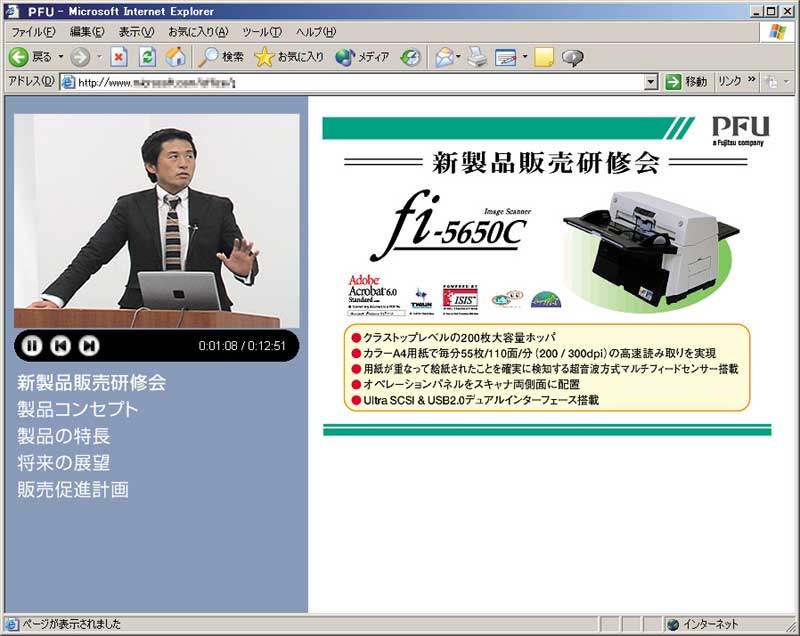This screenshot has width=800, height=636.
Task: Open the 検索 search pane
Action: pos(221,57)
